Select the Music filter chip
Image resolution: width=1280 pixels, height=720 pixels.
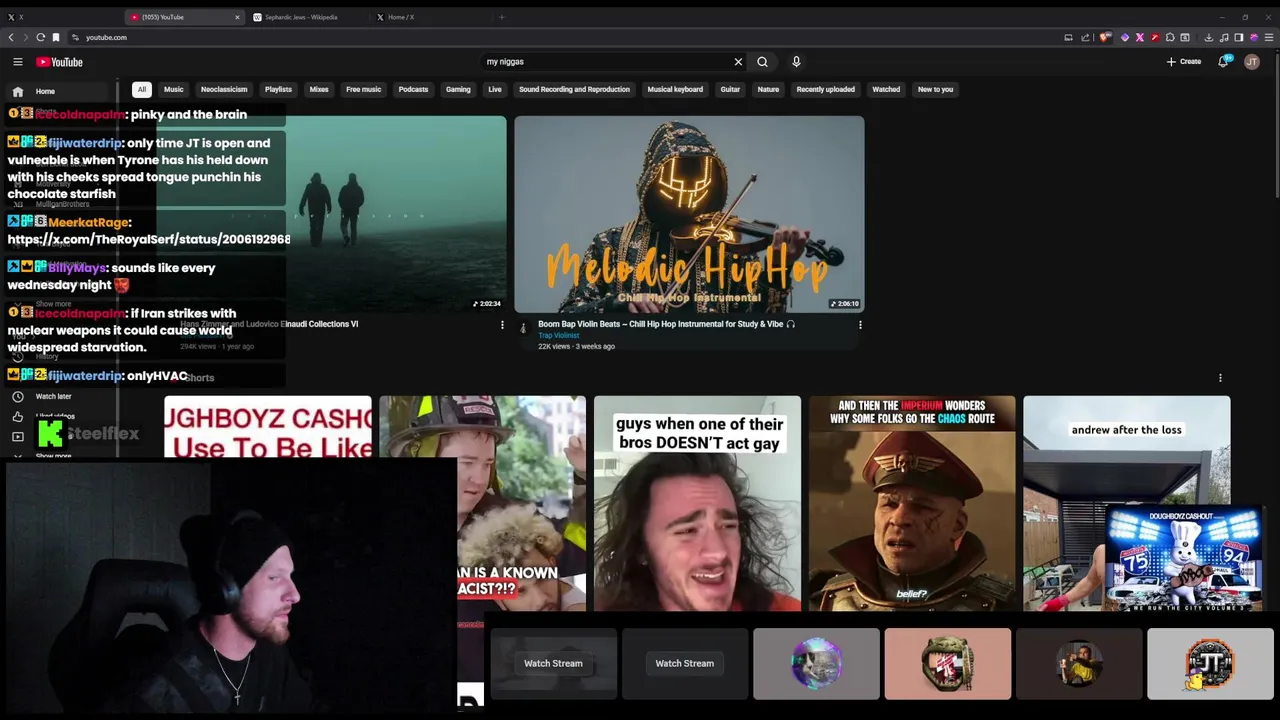point(174,89)
